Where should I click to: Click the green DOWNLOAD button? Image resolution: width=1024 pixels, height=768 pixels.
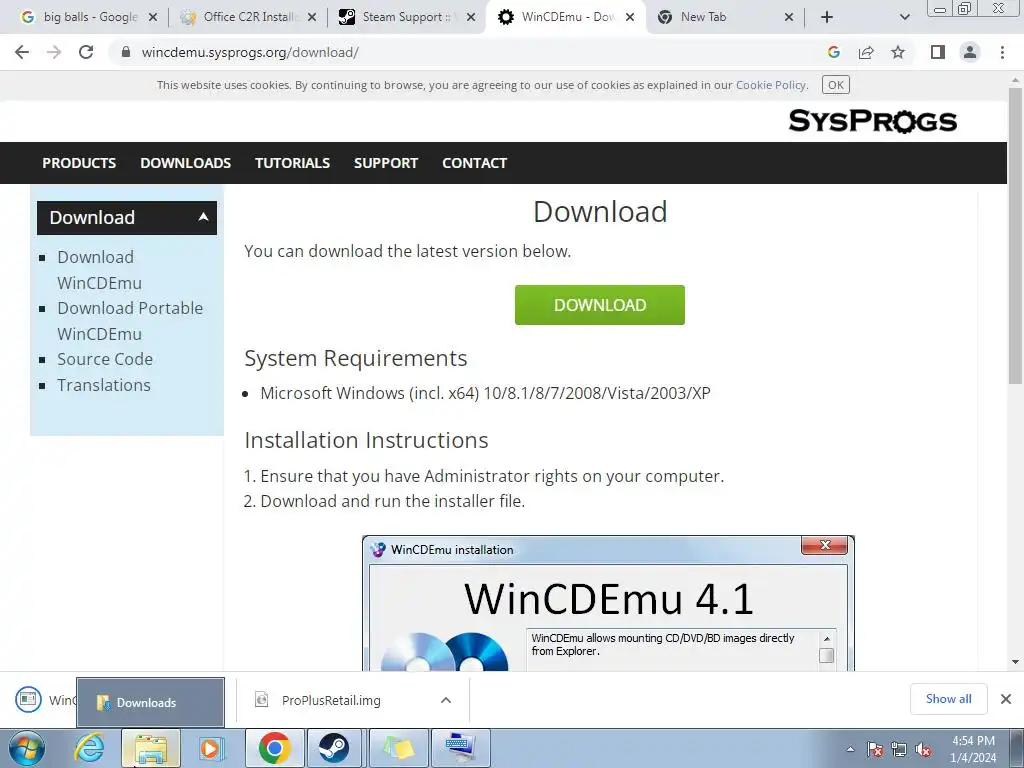pyautogui.click(x=600, y=305)
